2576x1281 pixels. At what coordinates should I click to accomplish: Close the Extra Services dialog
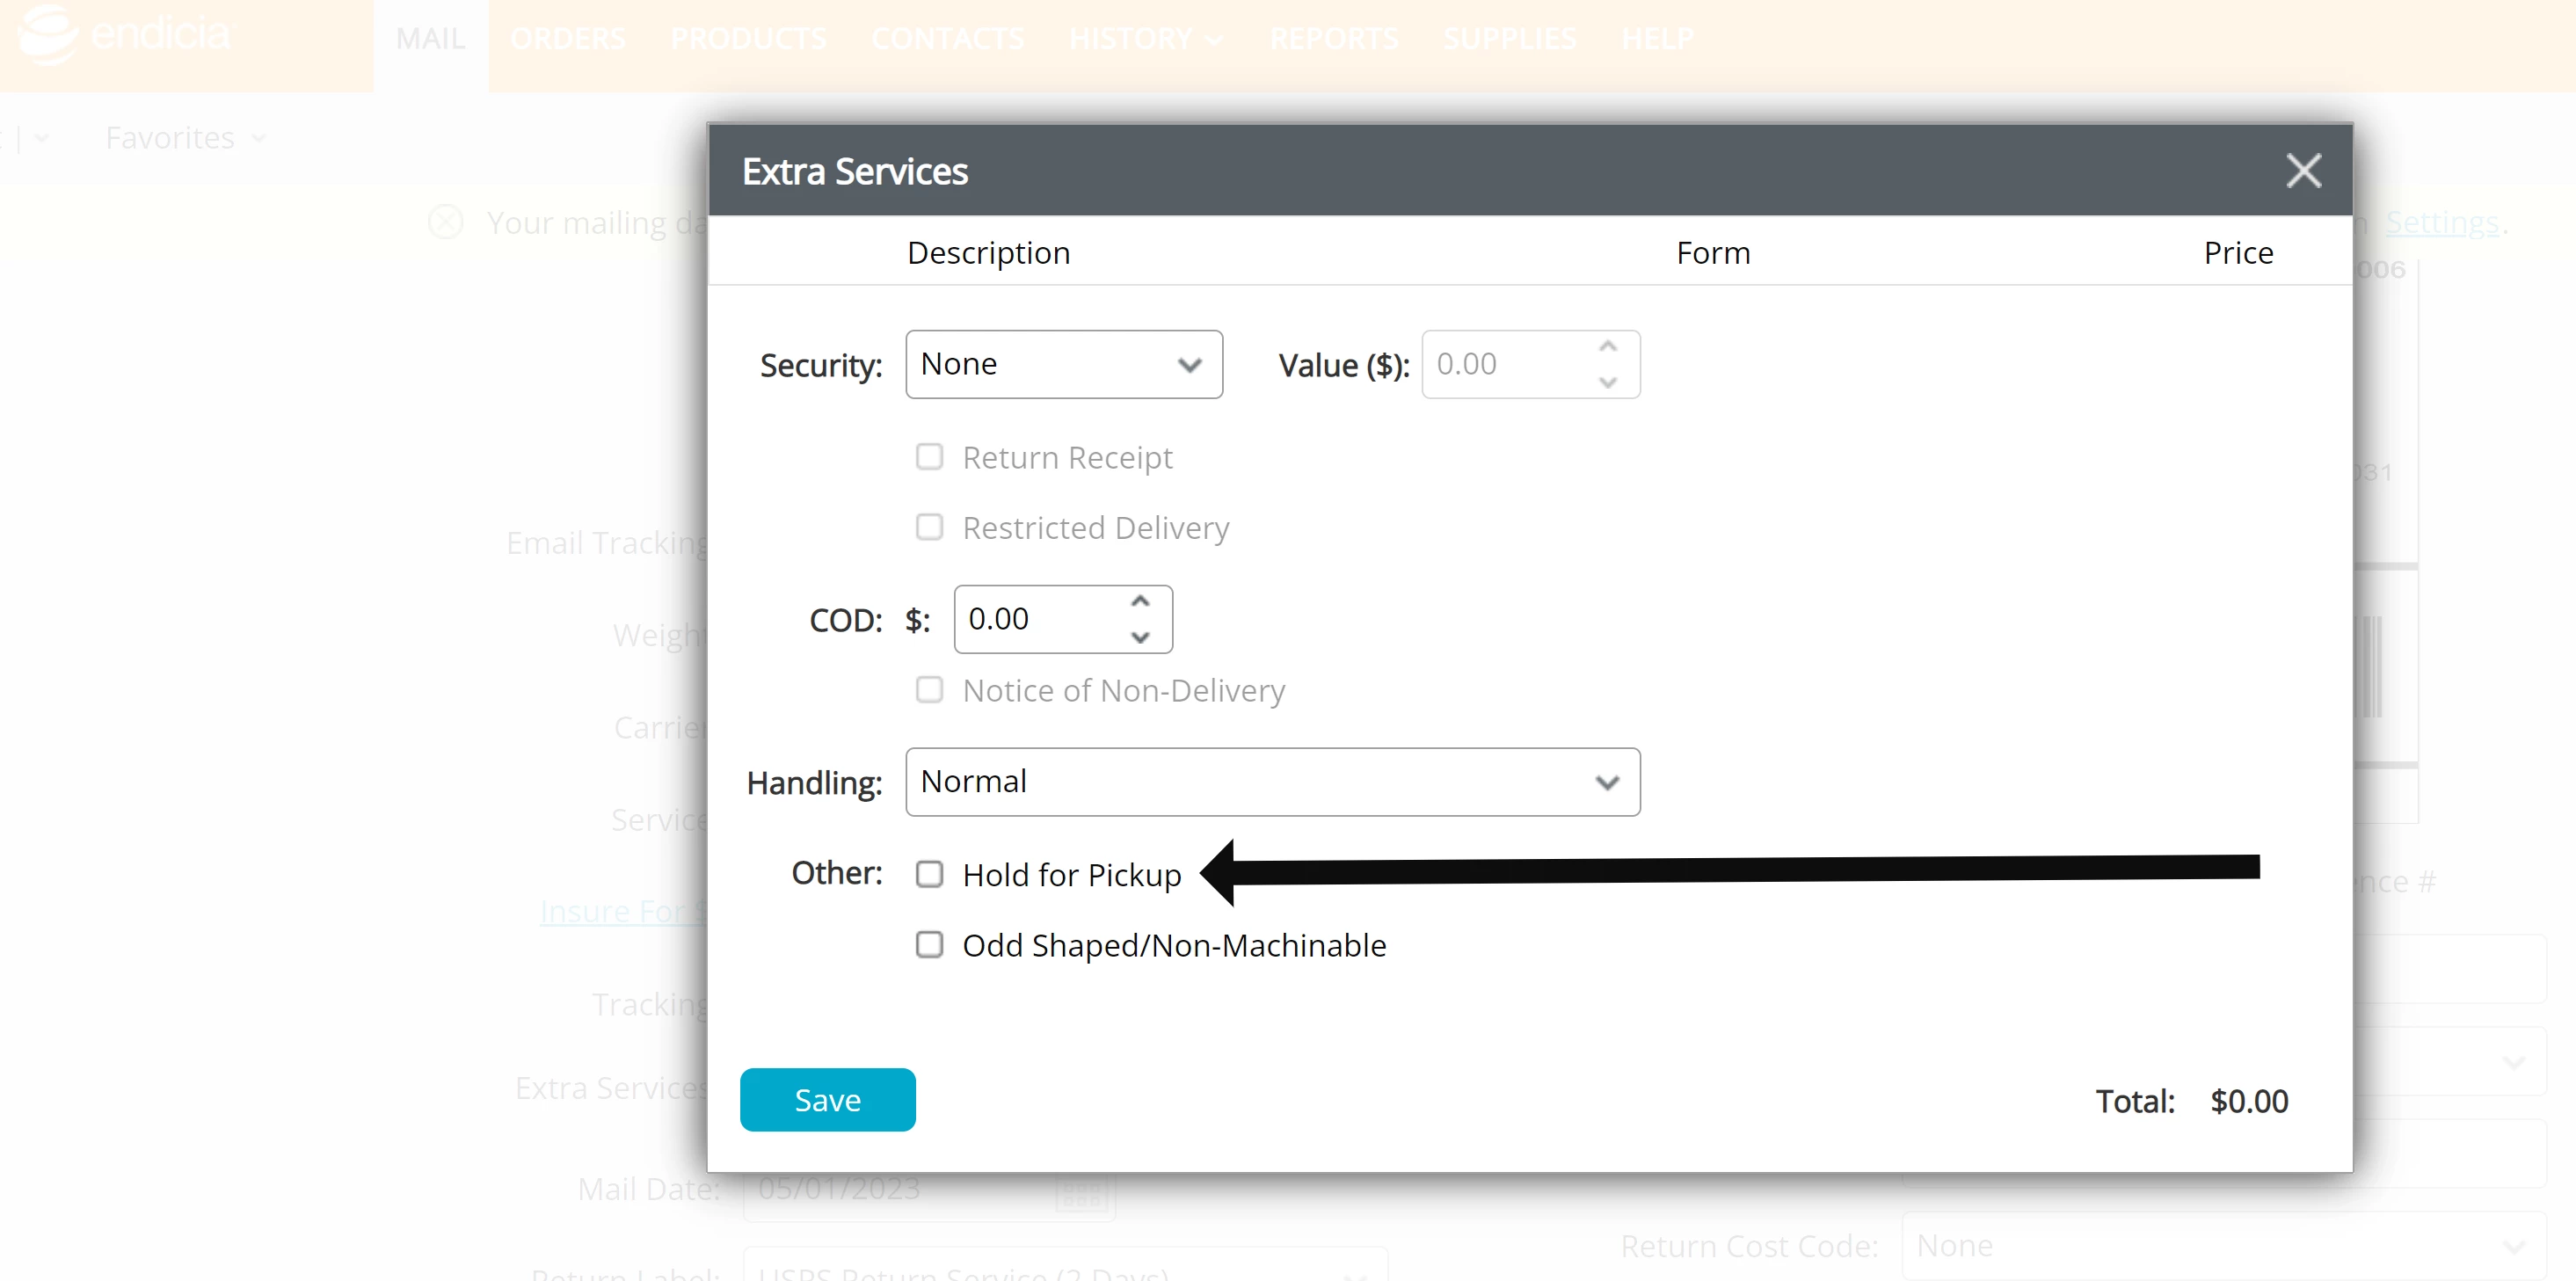(x=2303, y=171)
